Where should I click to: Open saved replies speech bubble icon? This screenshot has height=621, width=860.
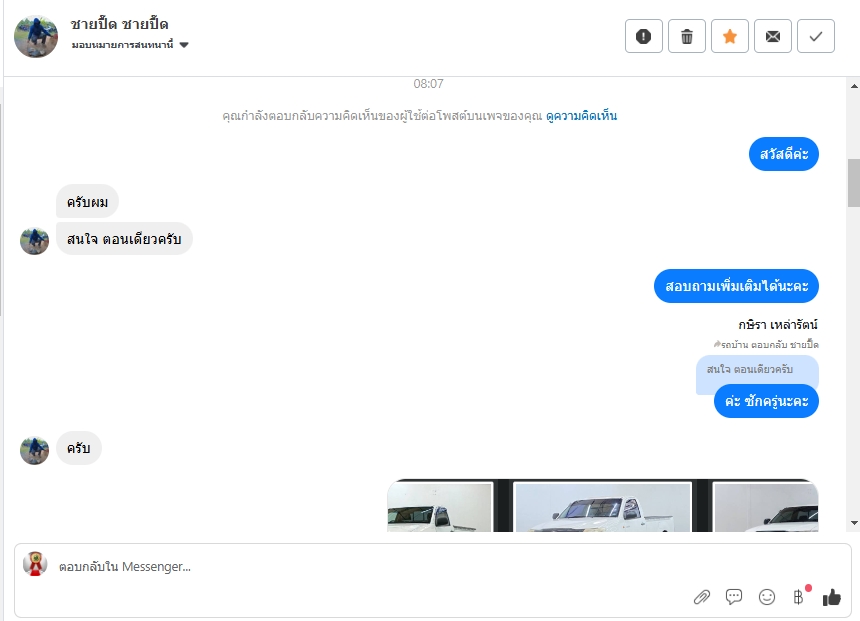734,597
